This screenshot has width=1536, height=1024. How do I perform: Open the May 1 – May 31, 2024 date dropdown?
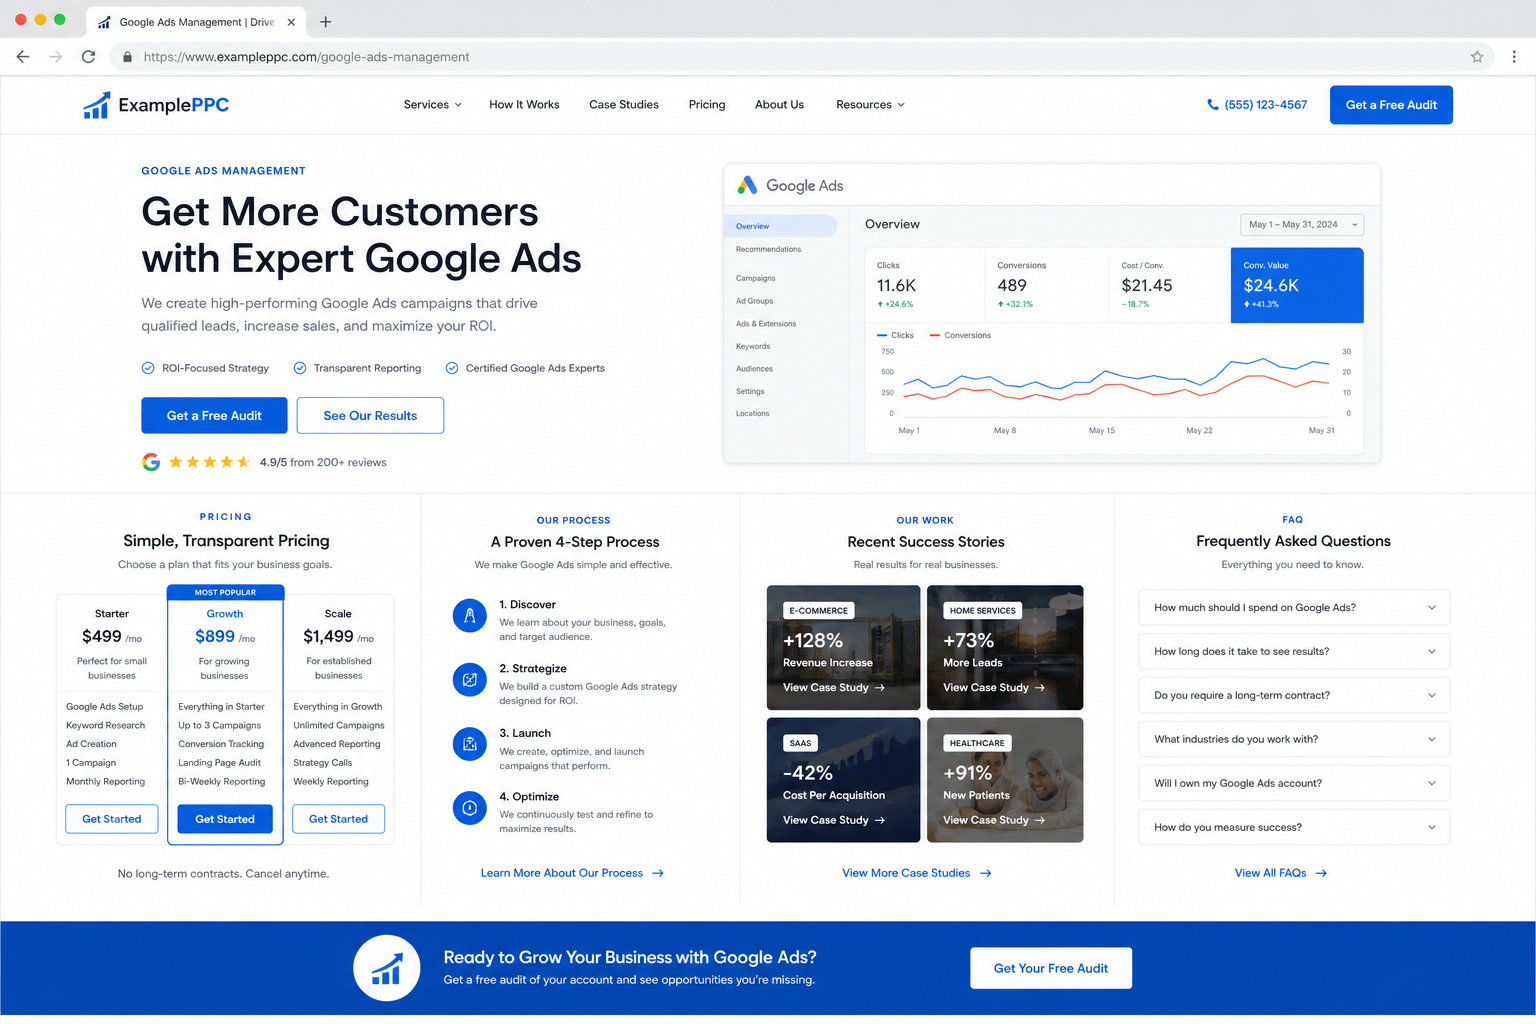click(1302, 225)
